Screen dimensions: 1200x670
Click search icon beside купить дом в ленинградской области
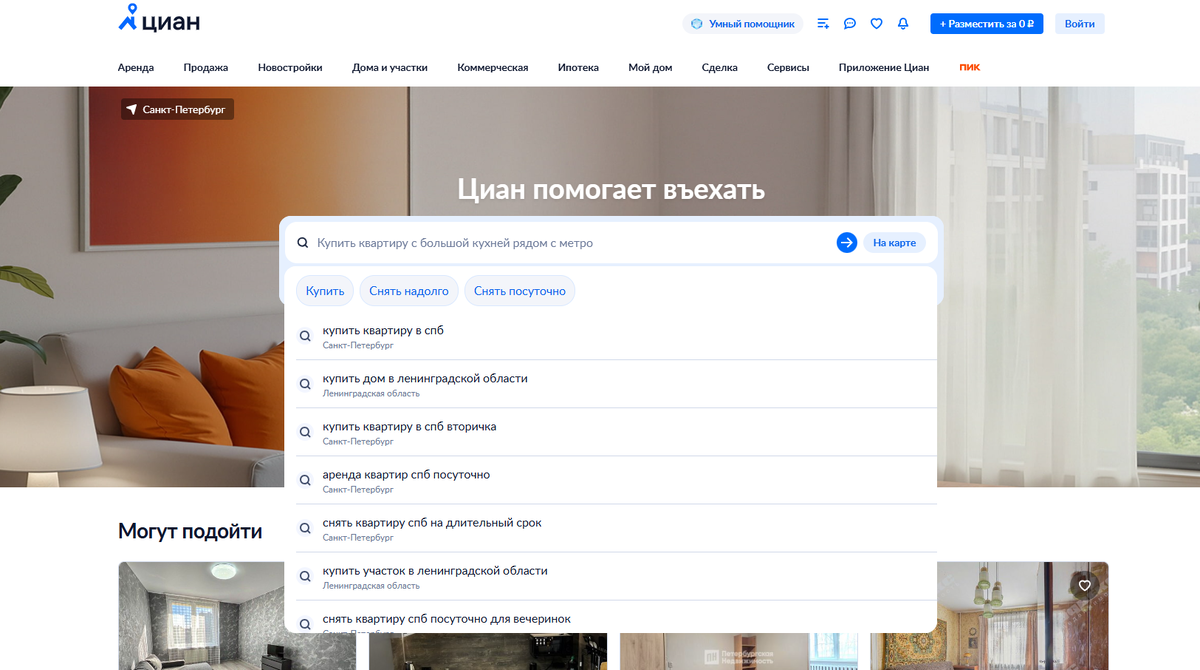[x=306, y=385]
